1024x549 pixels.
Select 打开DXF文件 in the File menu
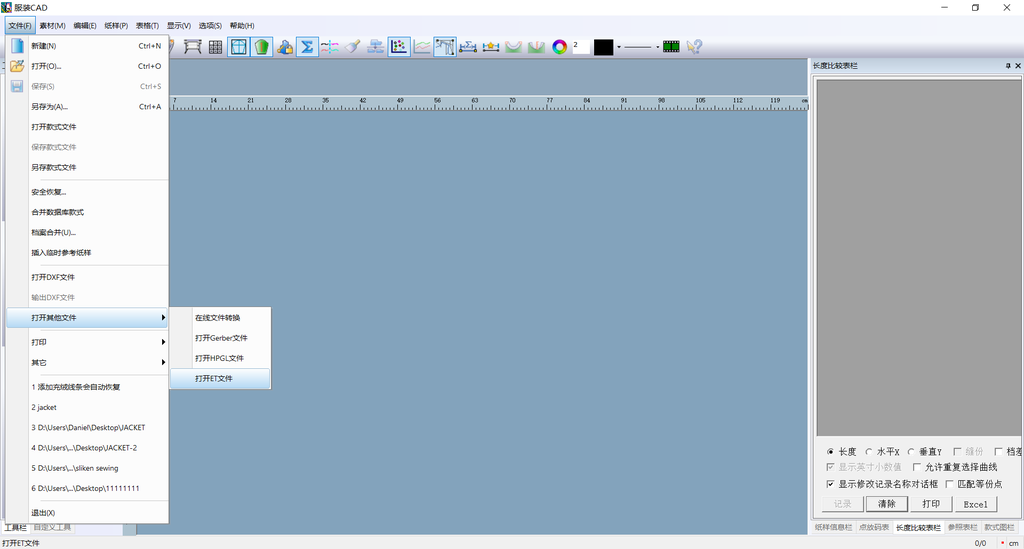coord(53,277)
